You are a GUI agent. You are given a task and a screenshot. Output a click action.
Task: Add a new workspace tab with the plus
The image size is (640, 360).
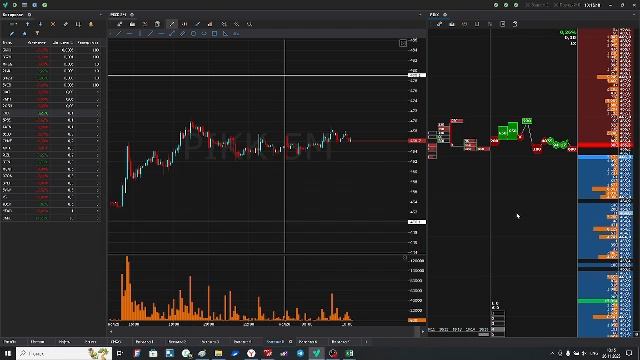366,342
